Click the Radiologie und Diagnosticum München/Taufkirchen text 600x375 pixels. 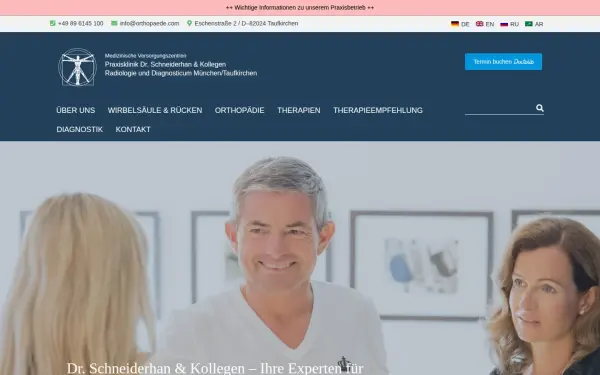coord(181,73)
